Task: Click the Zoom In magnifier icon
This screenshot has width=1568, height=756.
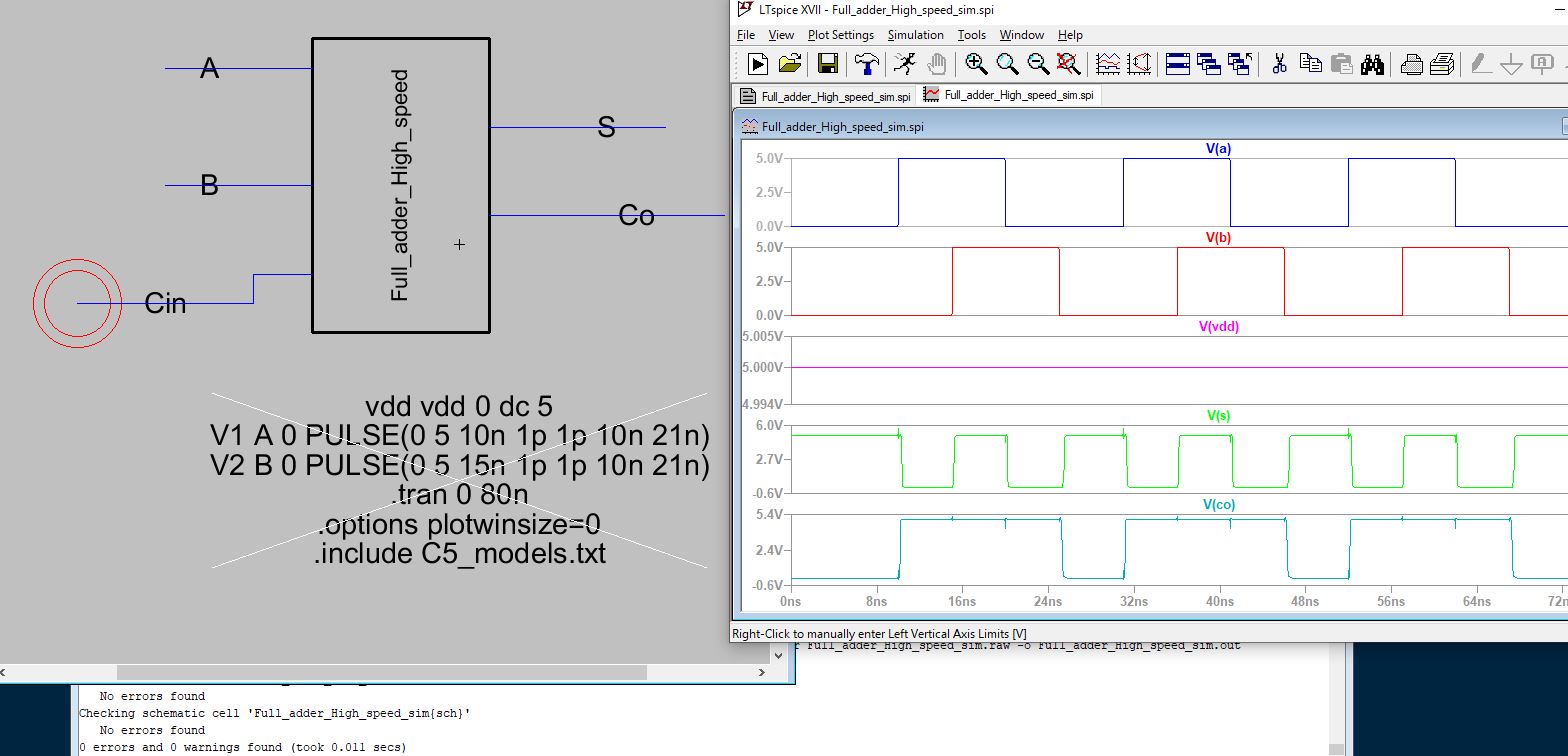Action: point(976,64)
